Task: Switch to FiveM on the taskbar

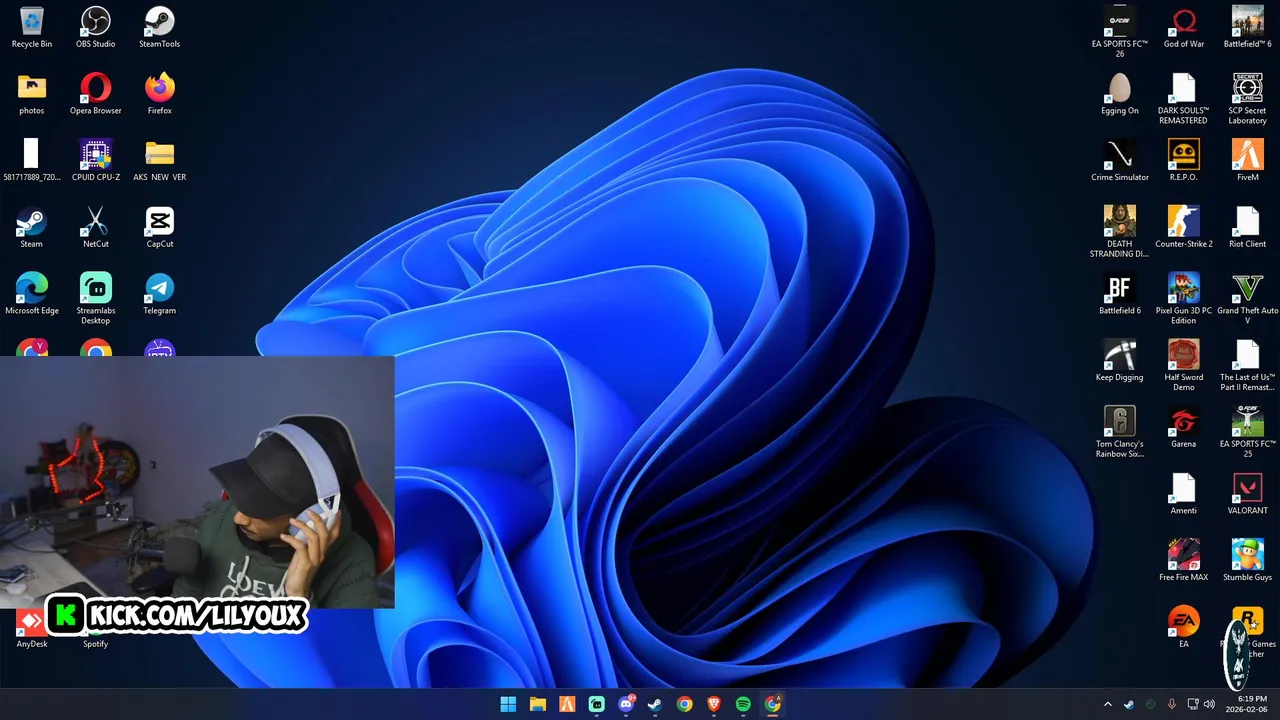Action: (x=567, y=704)
